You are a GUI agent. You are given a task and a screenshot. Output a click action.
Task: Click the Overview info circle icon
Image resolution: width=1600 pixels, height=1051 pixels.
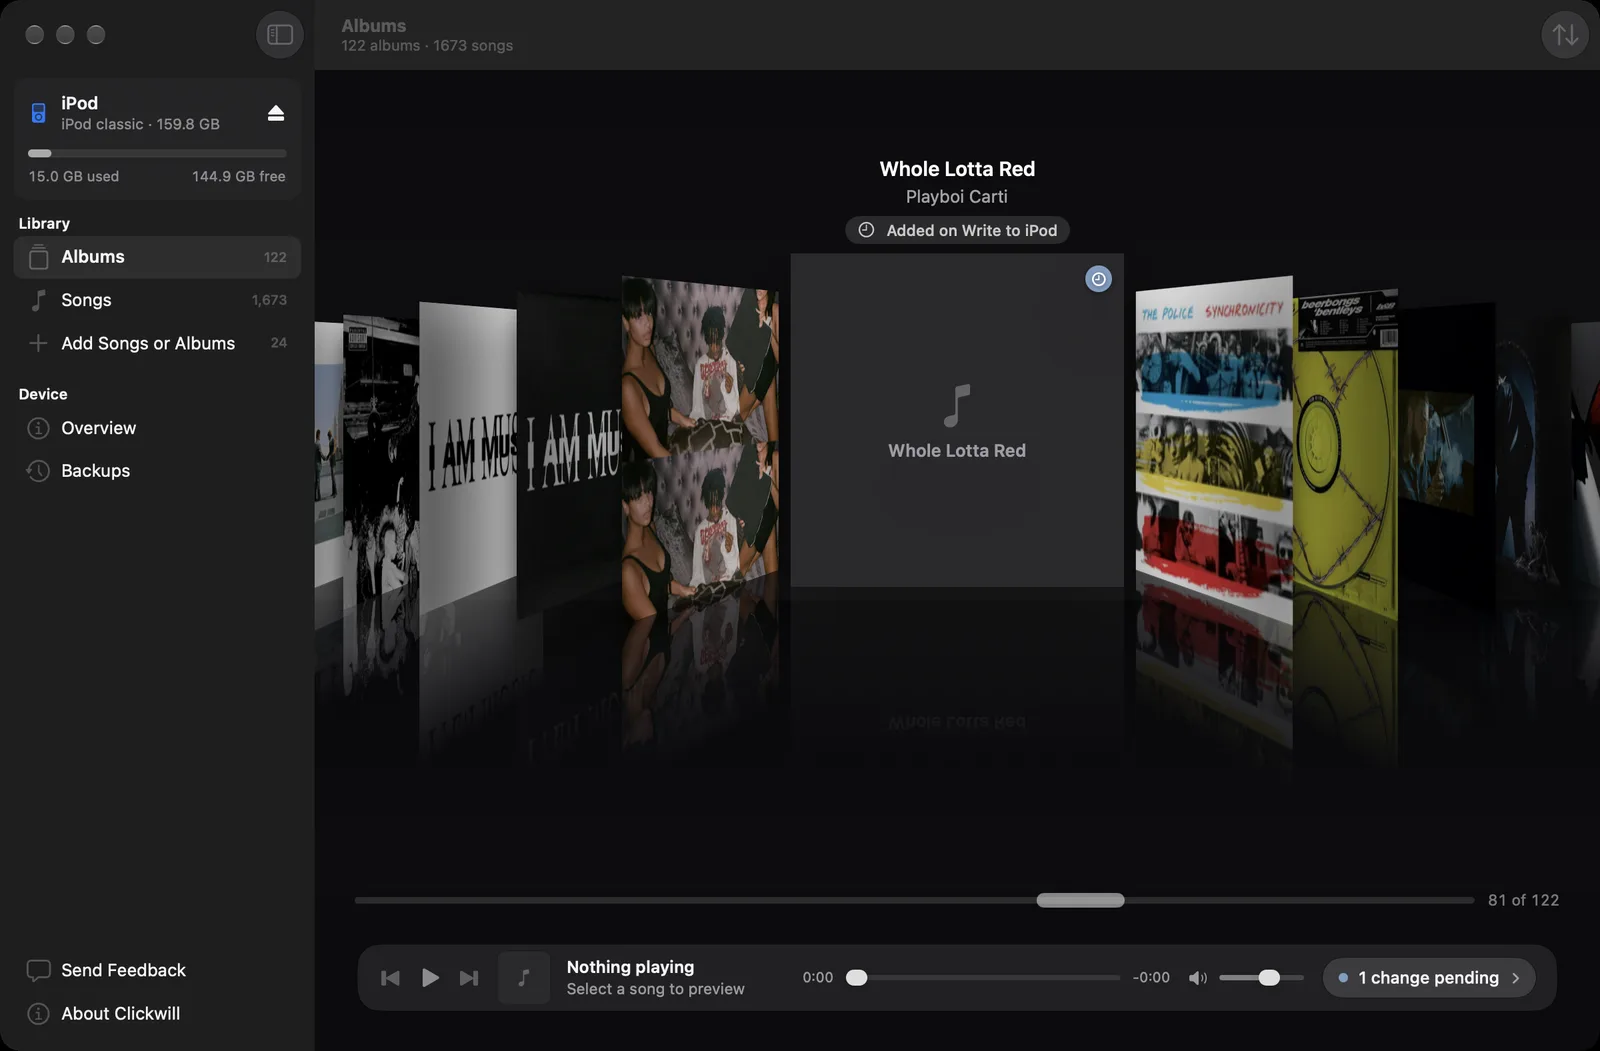pyautogui.click(x=38, y=428)
